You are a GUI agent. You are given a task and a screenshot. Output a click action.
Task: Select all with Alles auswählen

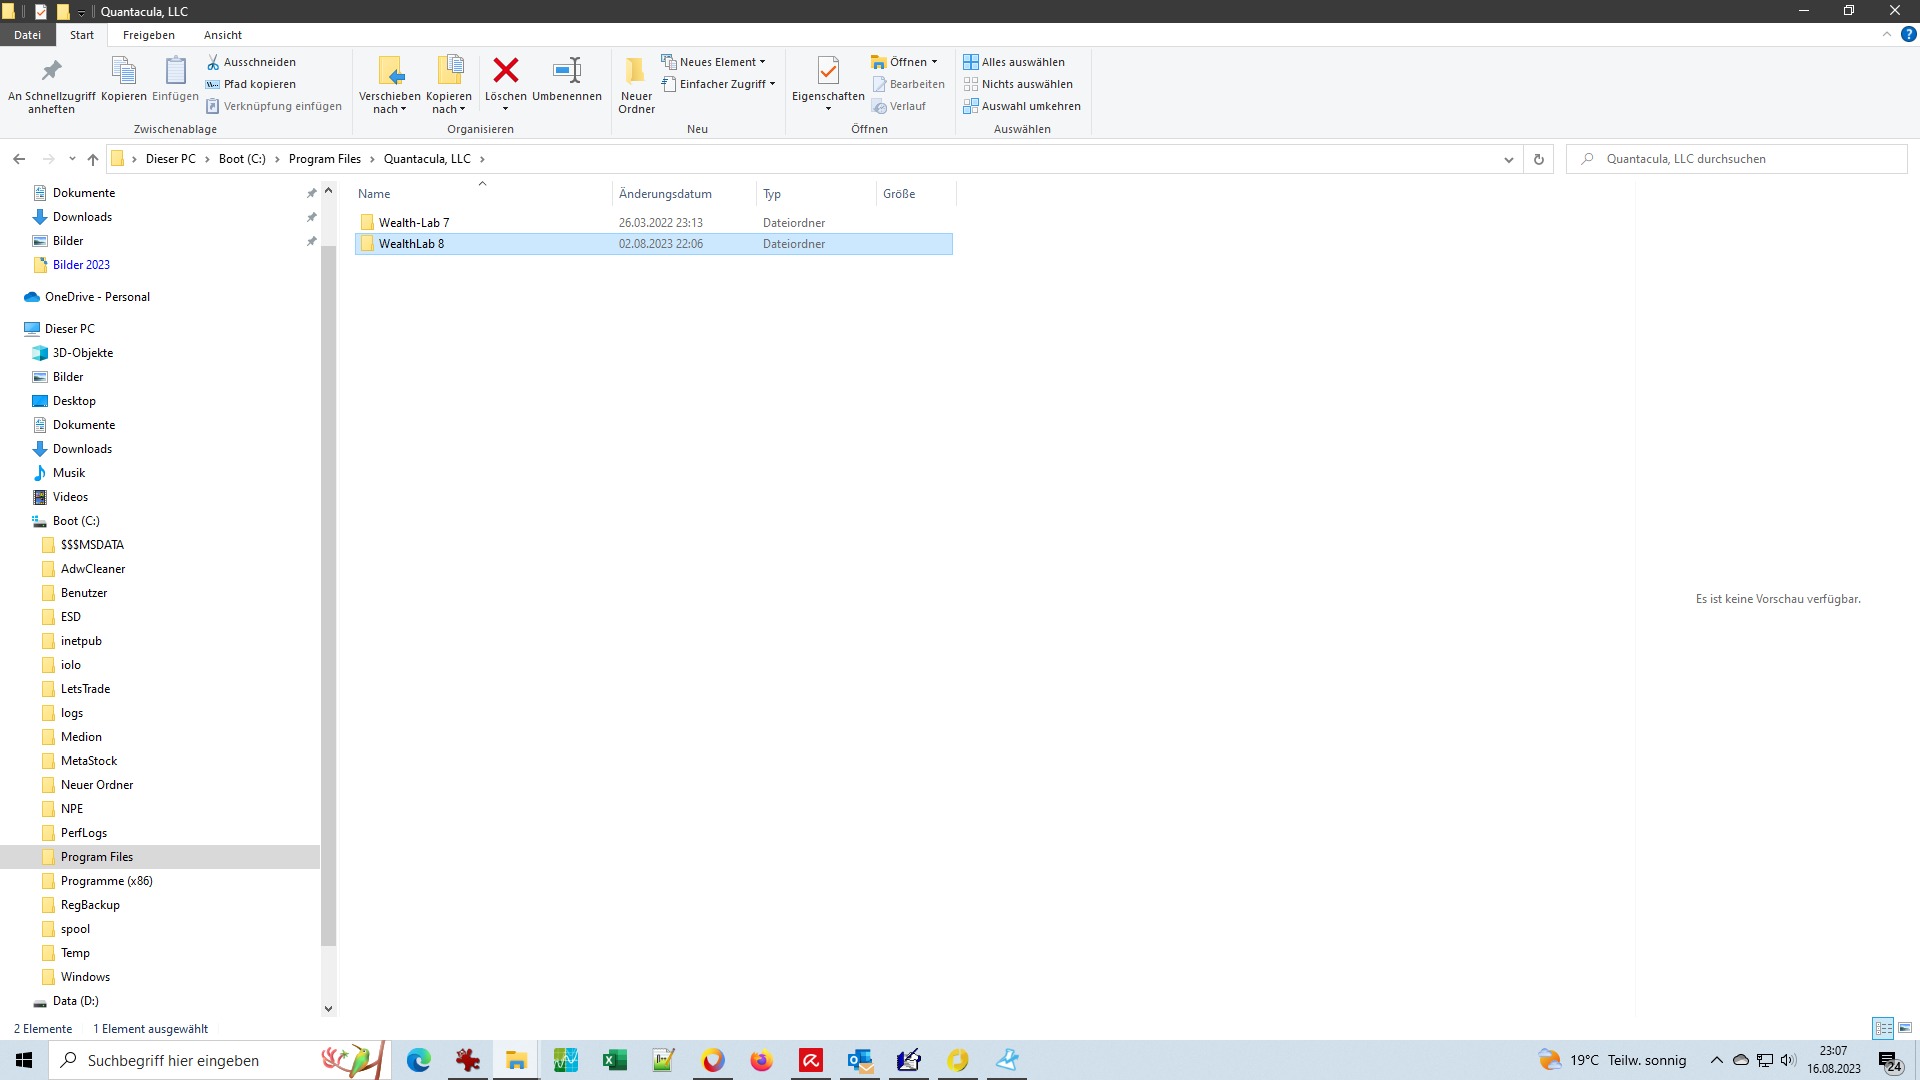[x=1014, y=62]
